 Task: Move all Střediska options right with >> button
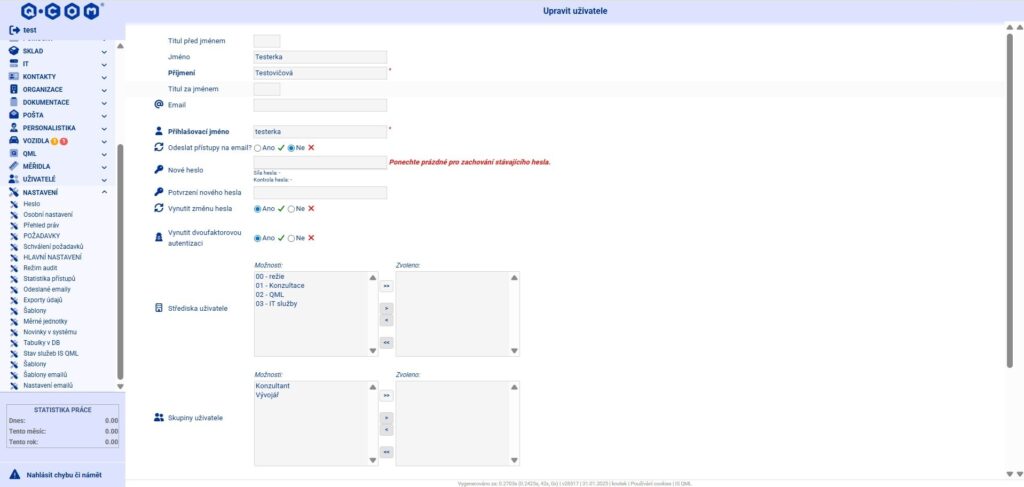[386, 286]
